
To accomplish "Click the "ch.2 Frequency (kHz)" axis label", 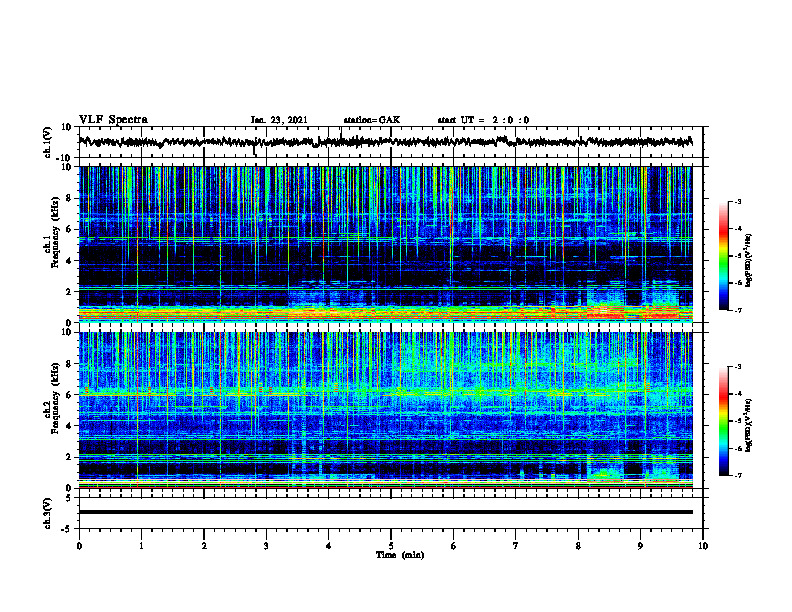I will point(52,399).
